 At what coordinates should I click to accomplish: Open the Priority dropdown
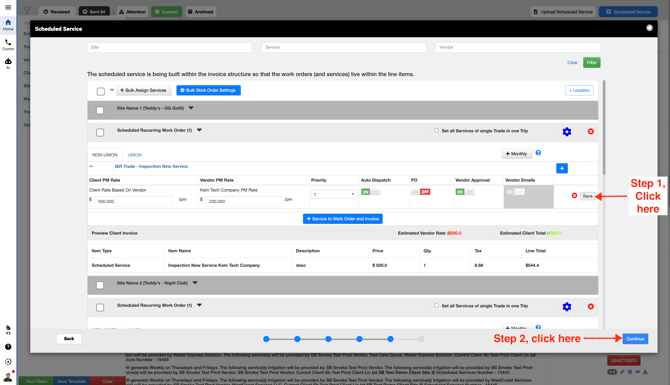pyautogui.click(x=334, y=194)
